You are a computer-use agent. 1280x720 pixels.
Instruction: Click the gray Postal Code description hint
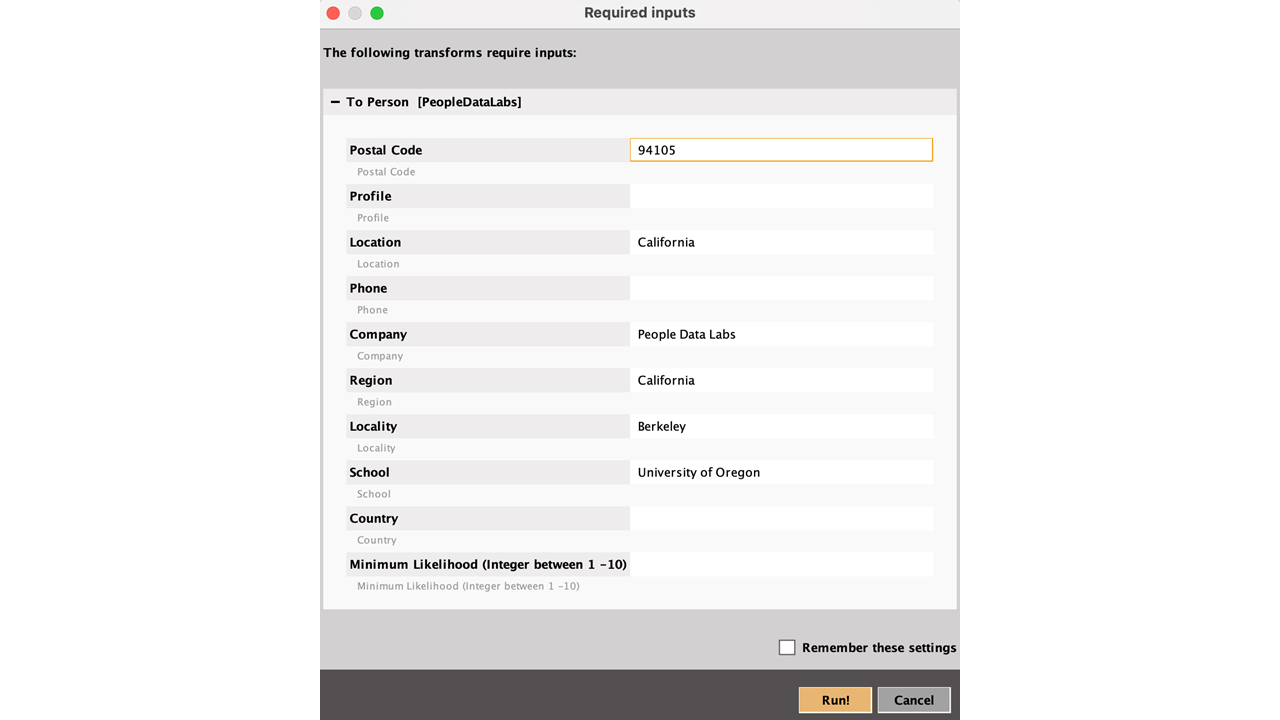(386, 172)
